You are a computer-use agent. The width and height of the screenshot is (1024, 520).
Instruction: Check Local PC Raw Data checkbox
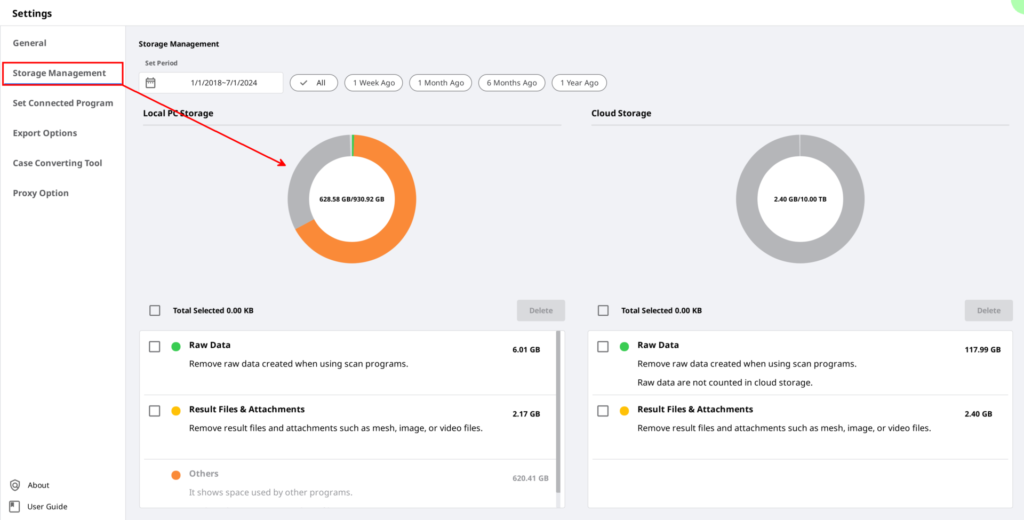(x=155, y=346)
